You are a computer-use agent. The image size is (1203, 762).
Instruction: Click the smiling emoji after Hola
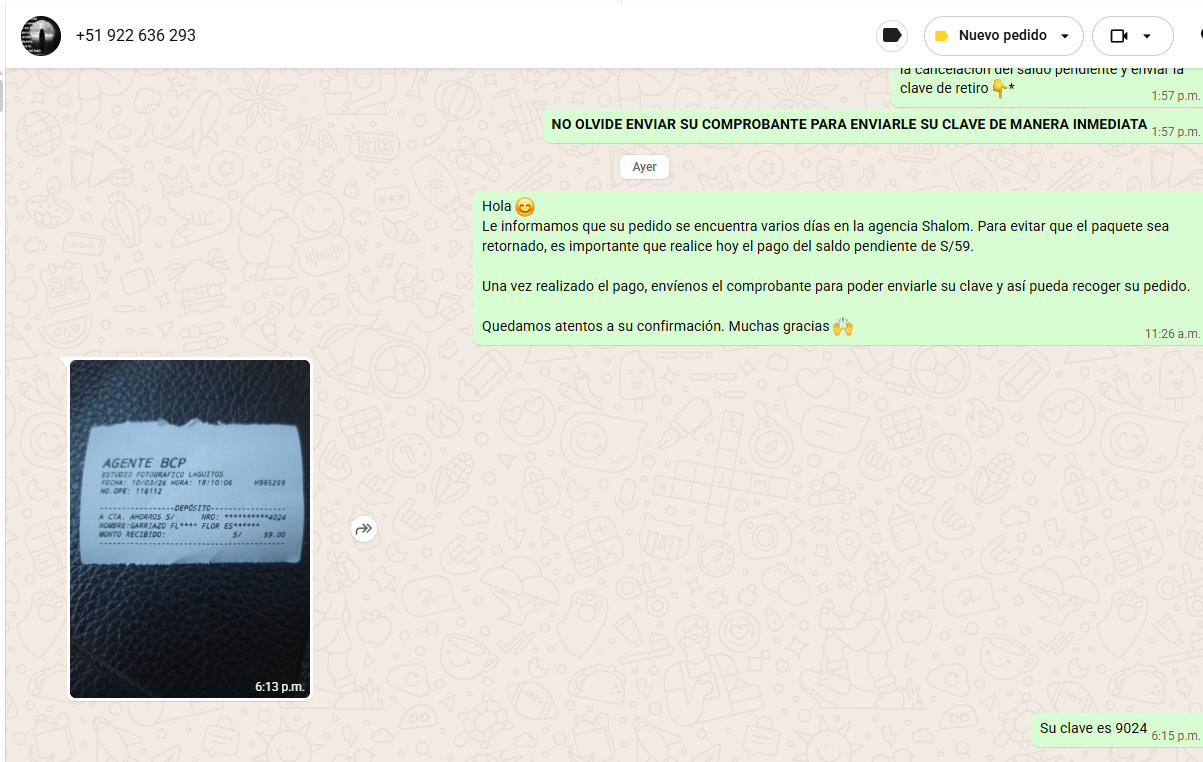525,207
